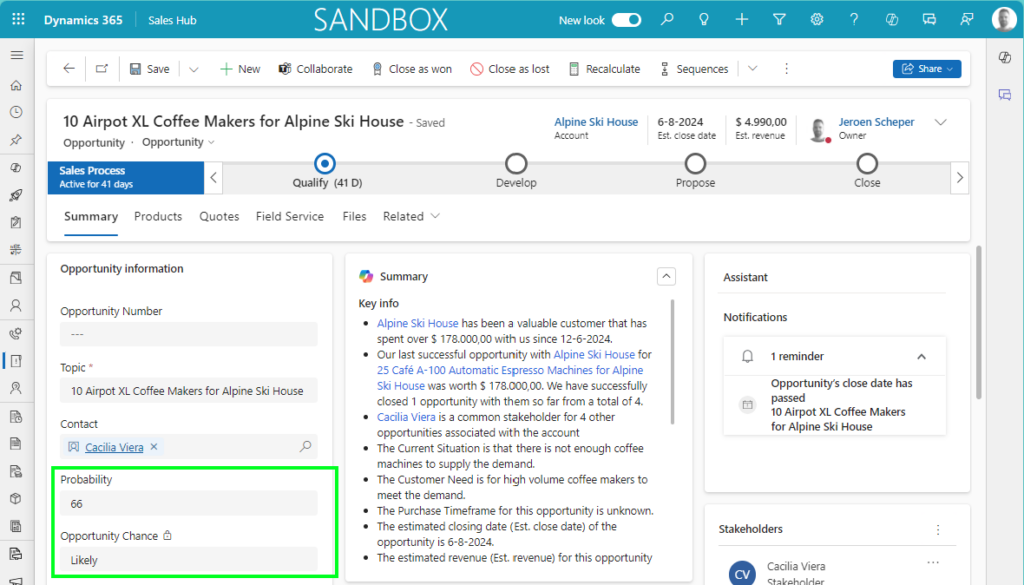Open Cacilia Viera link in summary
The image size is (1024, 585).
point(406,417)
